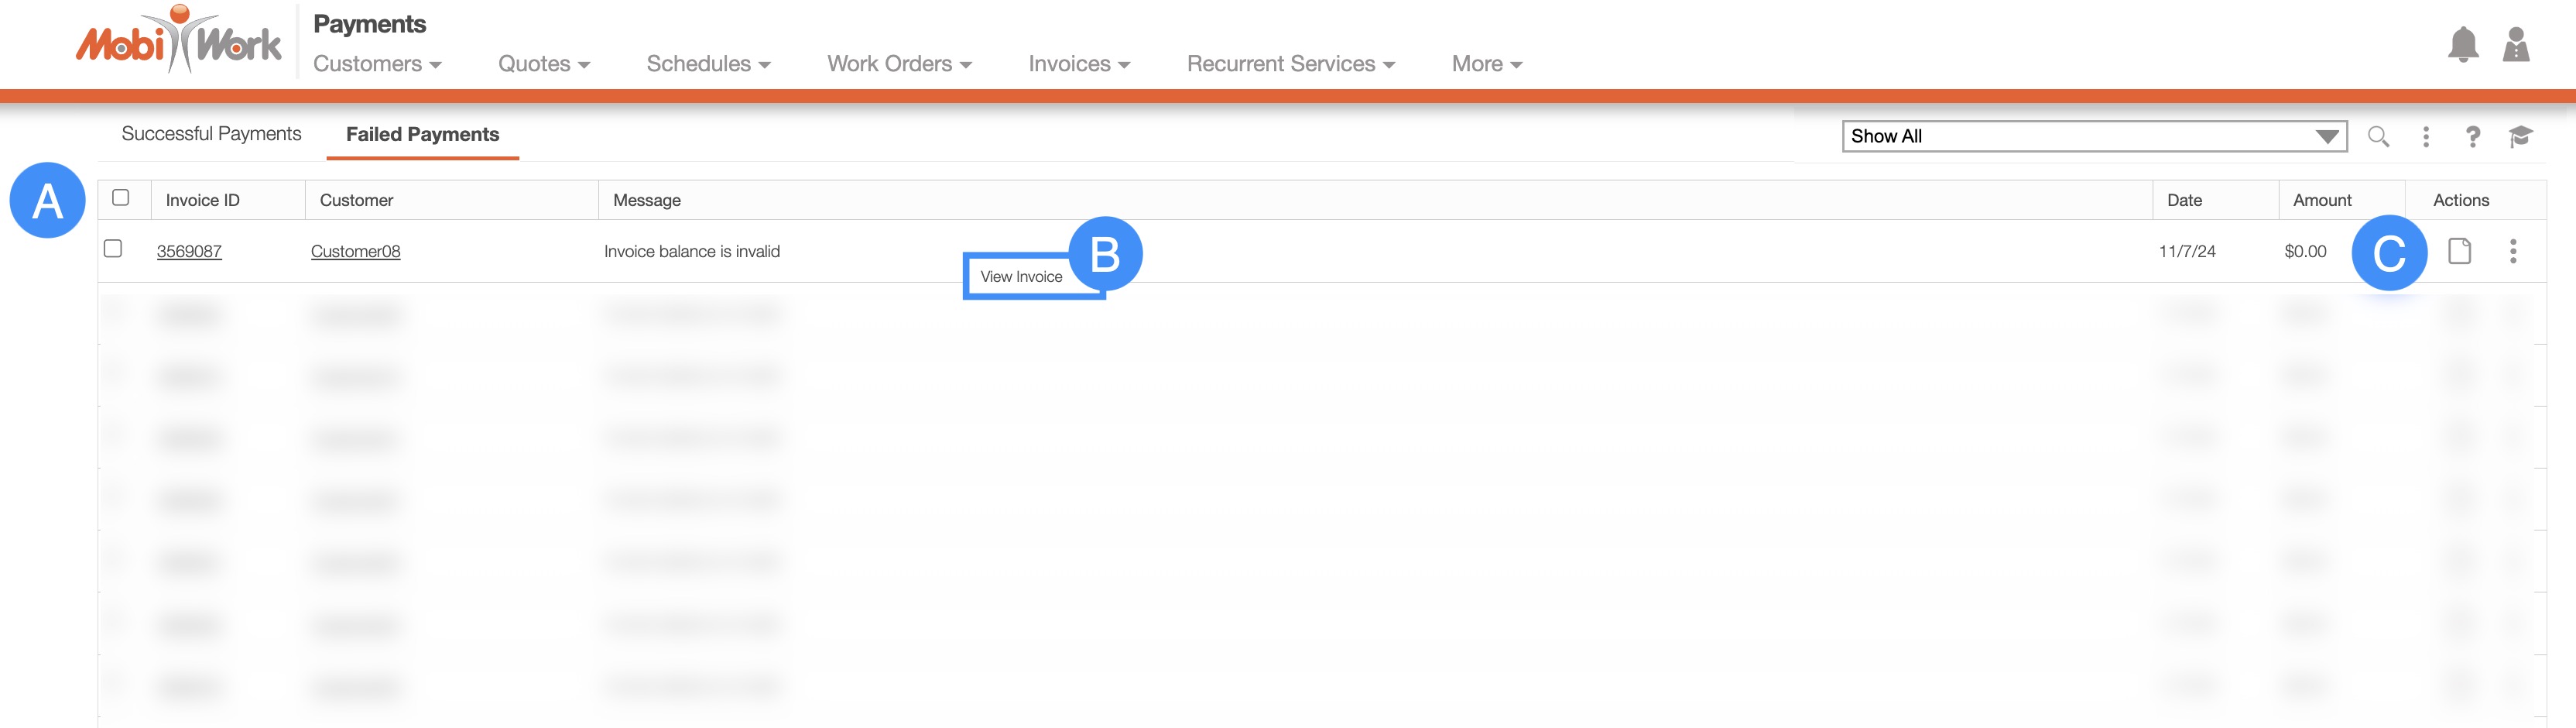Open invoice ID 3569087 link
This screenshot has height=728, width=2576.
click(189, 252)
